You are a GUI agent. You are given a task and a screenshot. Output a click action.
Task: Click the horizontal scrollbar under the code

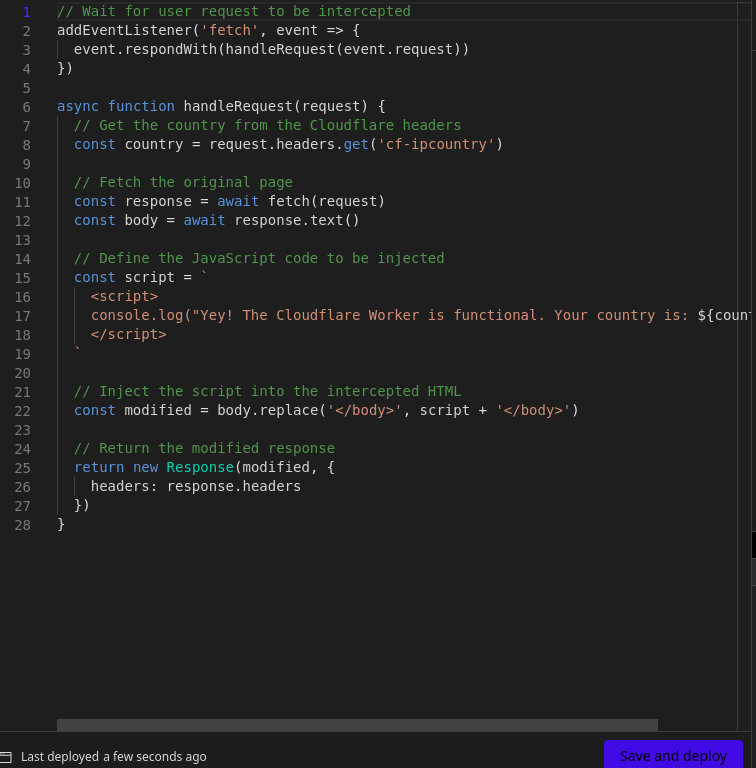357,725
